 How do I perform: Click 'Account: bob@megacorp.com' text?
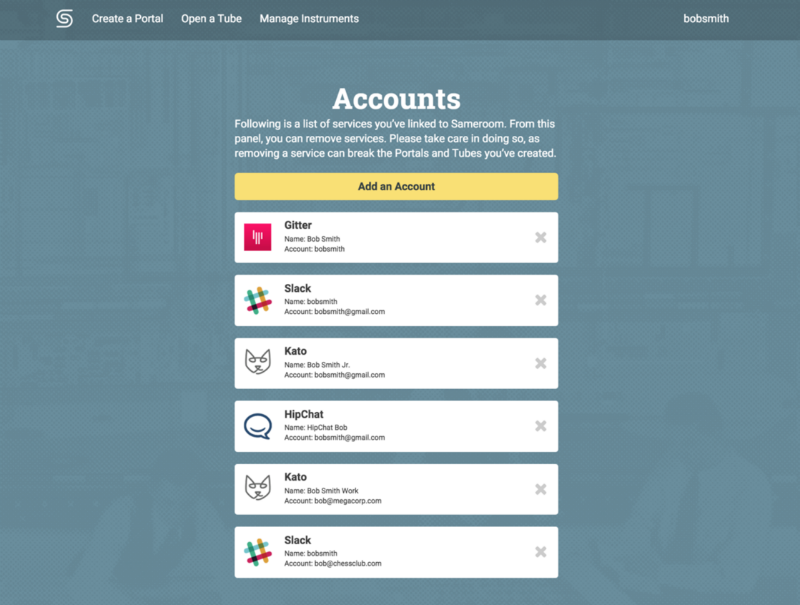[x=333, y=501]
